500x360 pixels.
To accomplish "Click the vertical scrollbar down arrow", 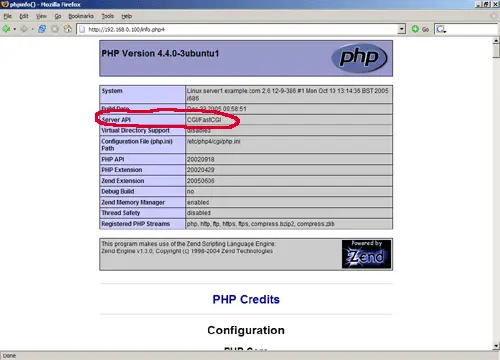I will click(x=496, y=346).
